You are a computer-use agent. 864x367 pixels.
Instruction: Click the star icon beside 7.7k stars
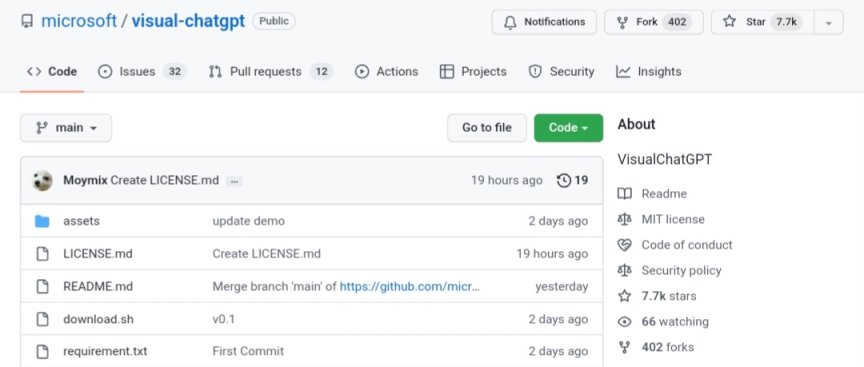pos(624,296)
